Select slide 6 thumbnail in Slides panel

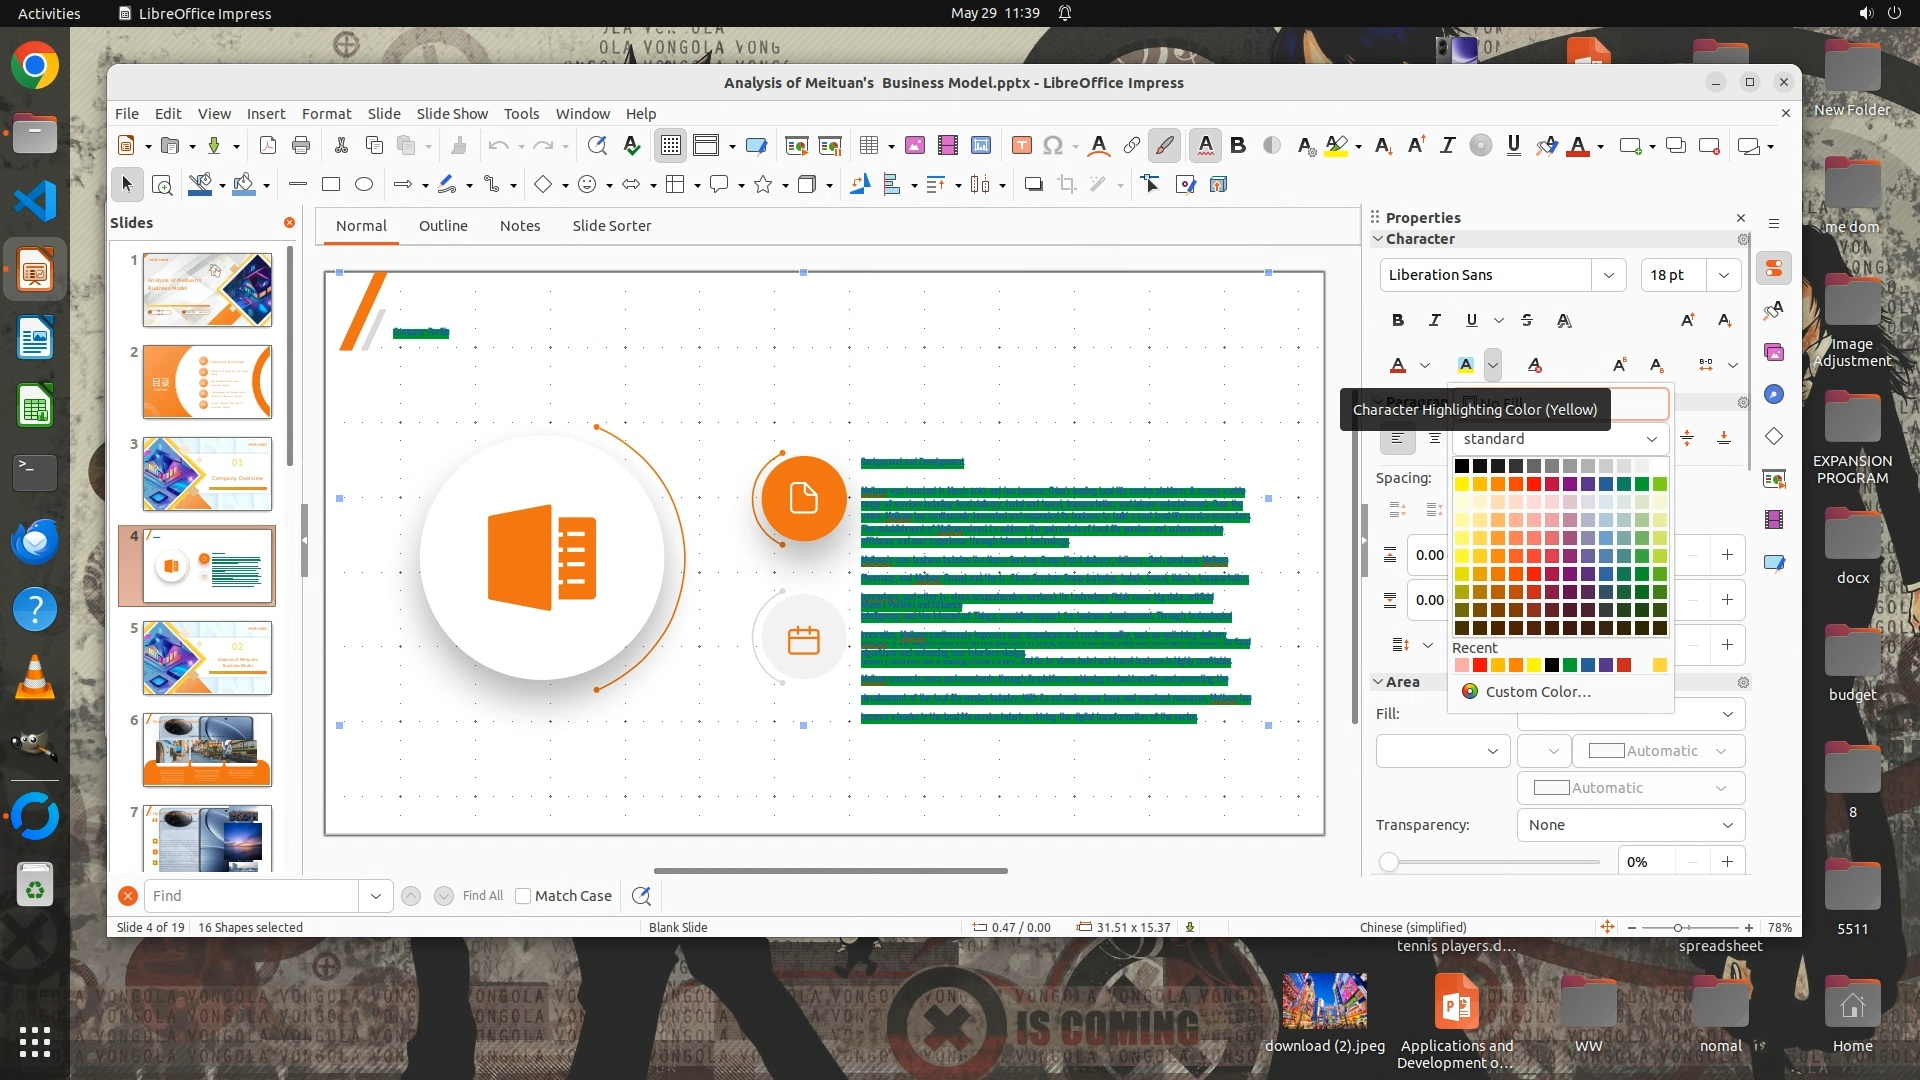coord(207,750)
